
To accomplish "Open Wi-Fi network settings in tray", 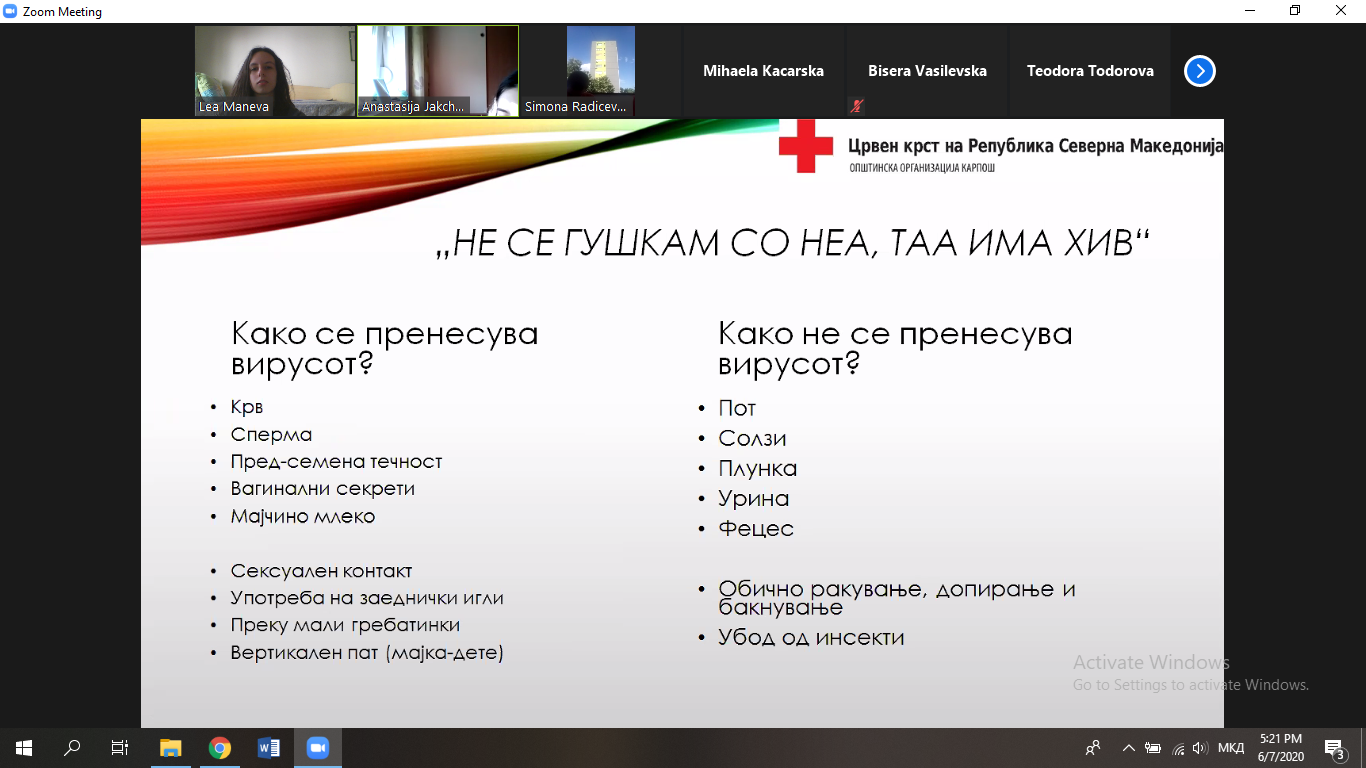I will pos(1178,748).
